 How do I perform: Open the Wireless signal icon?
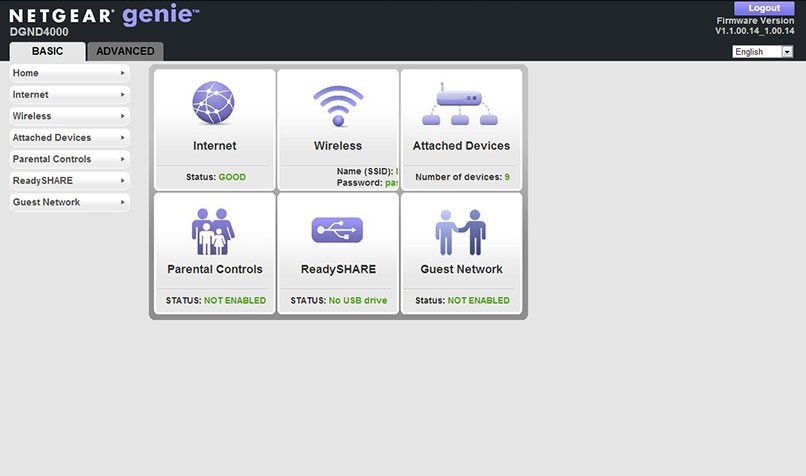click(338, 105)
